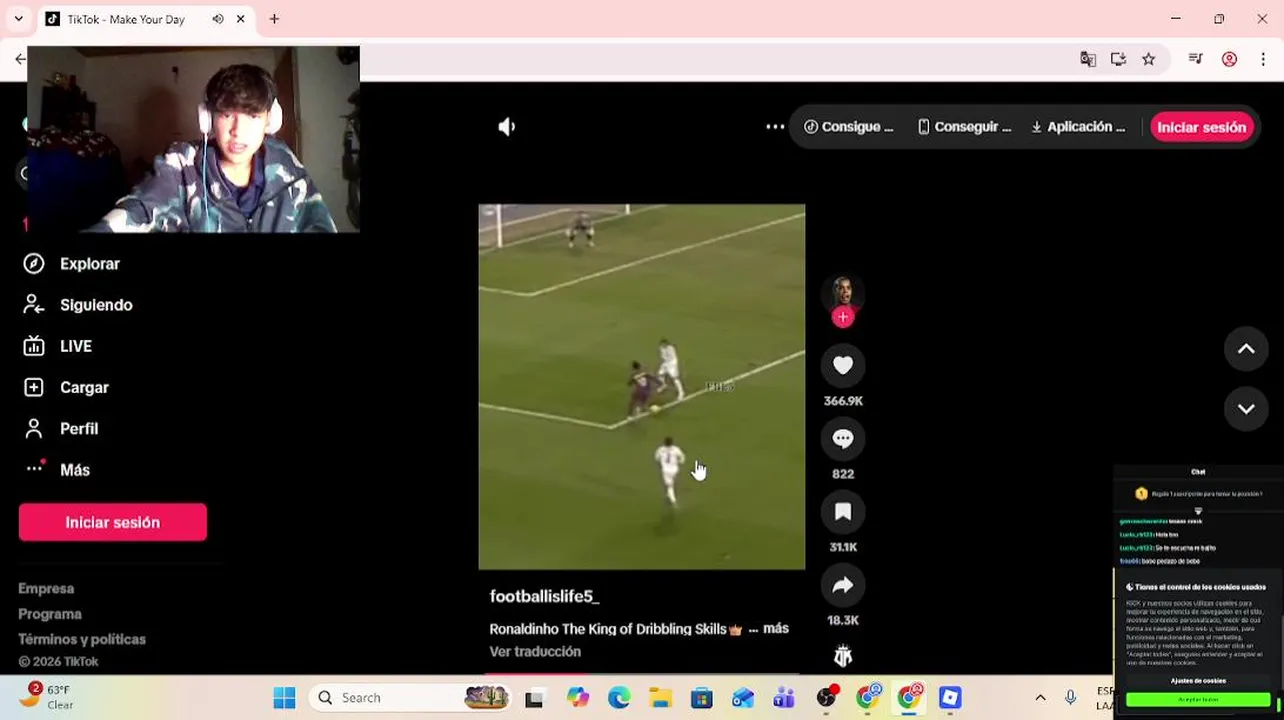This screenshot has height=720, width=1284.
Task: Click Ver traducción under caption
Action: (x=535, y=651)
